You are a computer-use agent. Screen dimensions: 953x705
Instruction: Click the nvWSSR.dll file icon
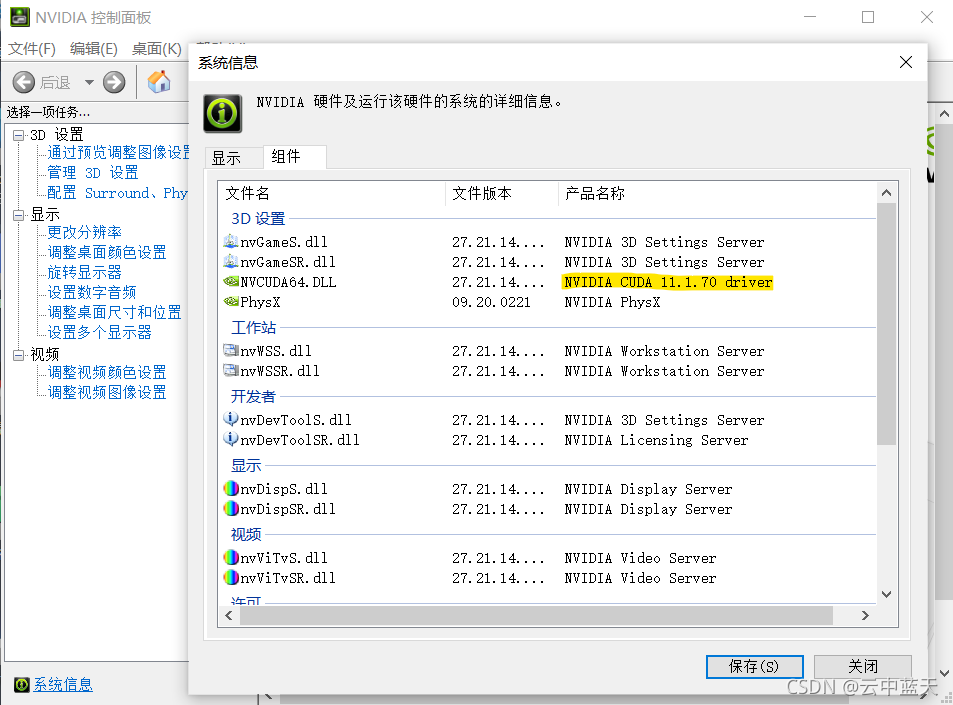tap(230, 370)
